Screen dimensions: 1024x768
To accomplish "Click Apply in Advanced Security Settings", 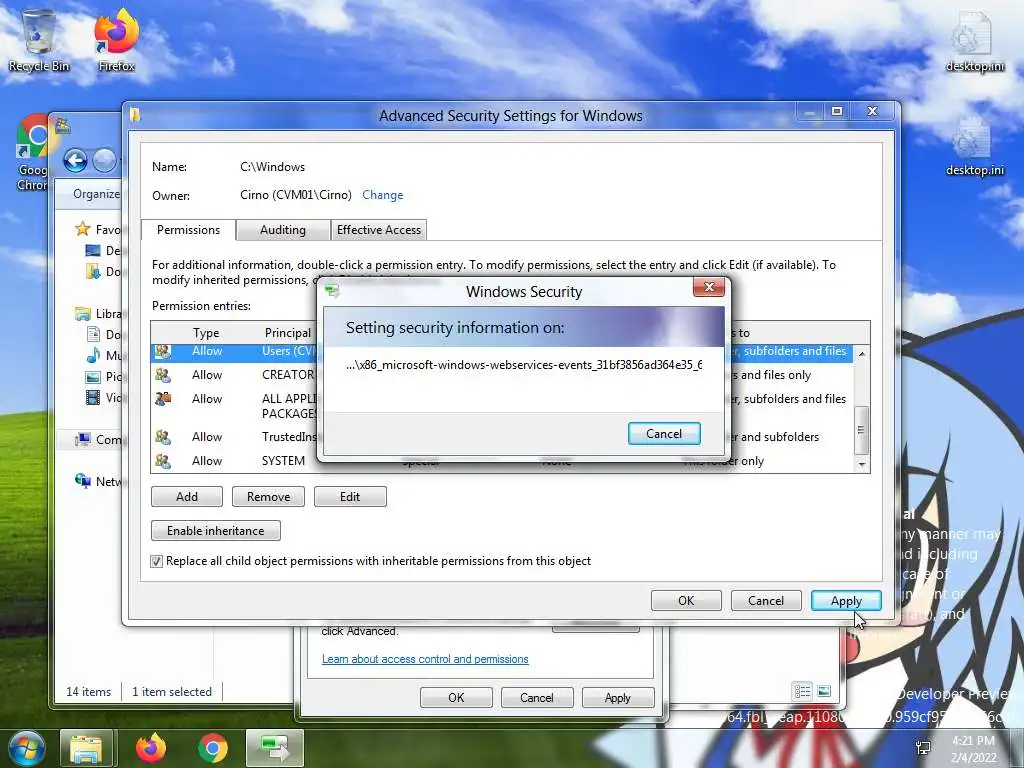I will click(x=846, y=601).
